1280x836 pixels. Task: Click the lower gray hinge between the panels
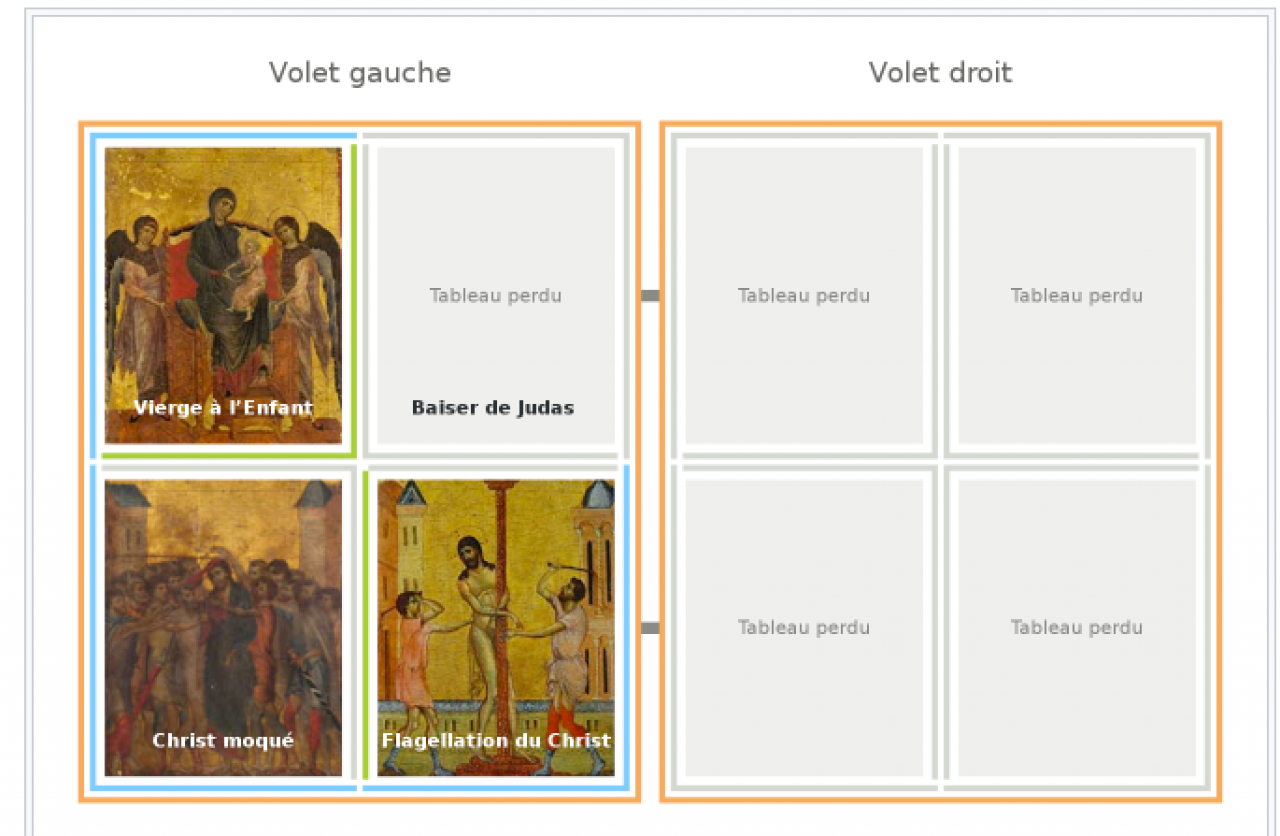[650, 628]
